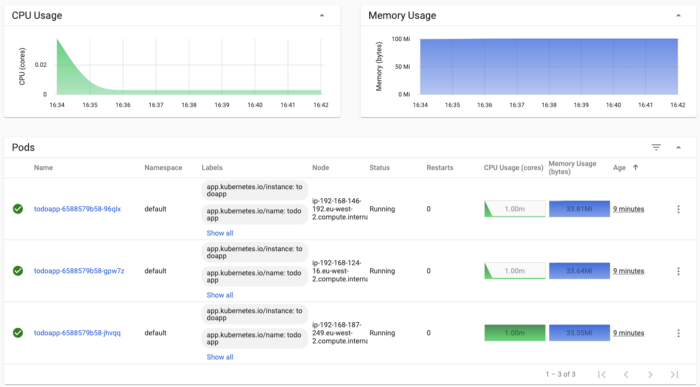The width and height of the screenshot is (700, 387).
Task: Go to the next page of pods
Action: [x=650, y=375]
